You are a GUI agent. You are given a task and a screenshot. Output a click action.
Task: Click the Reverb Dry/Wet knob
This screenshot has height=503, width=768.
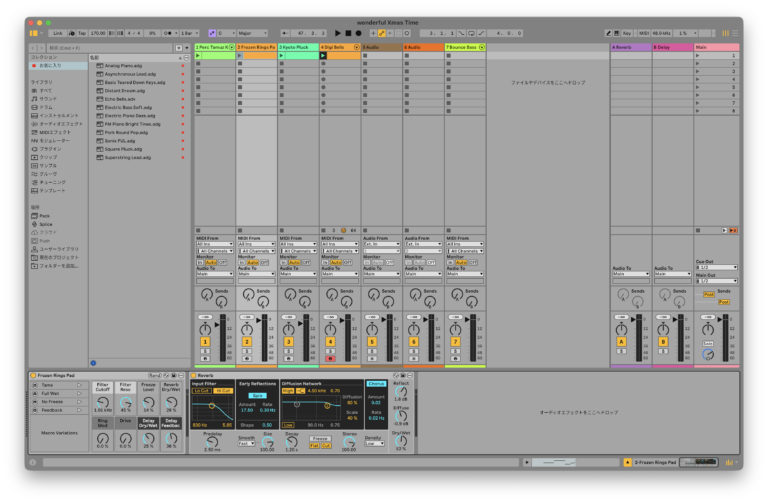tap(401, 441)
